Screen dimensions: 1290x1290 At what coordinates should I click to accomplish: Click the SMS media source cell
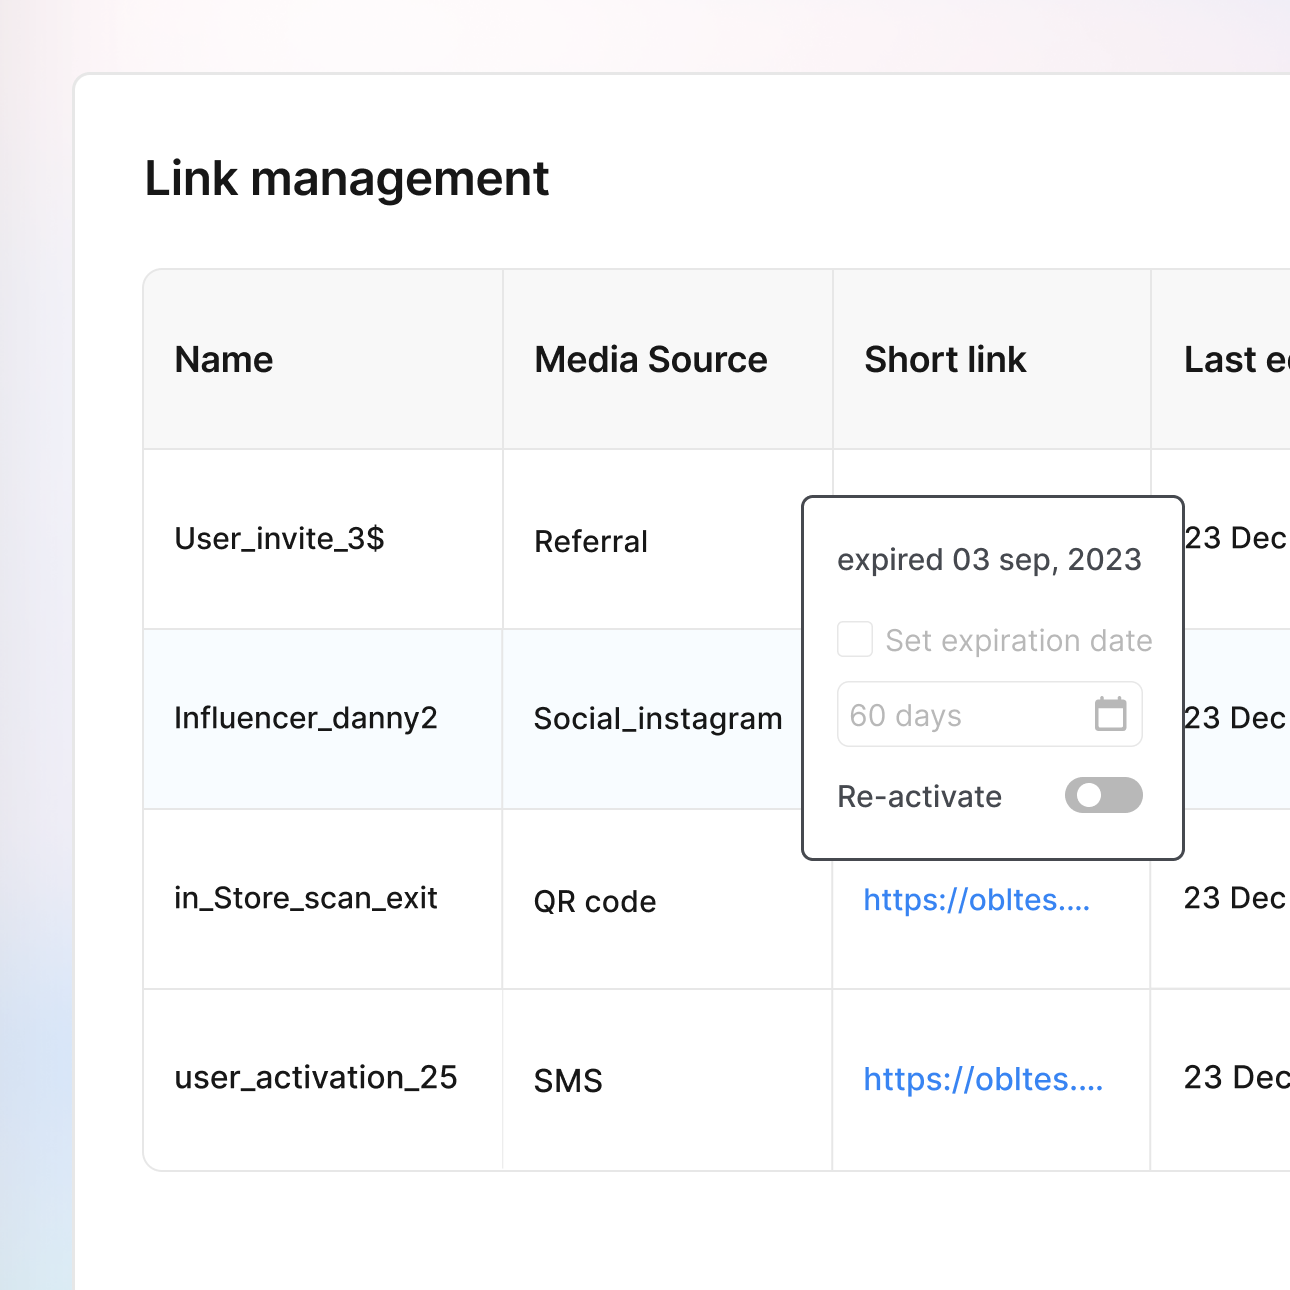point(568,1081)
